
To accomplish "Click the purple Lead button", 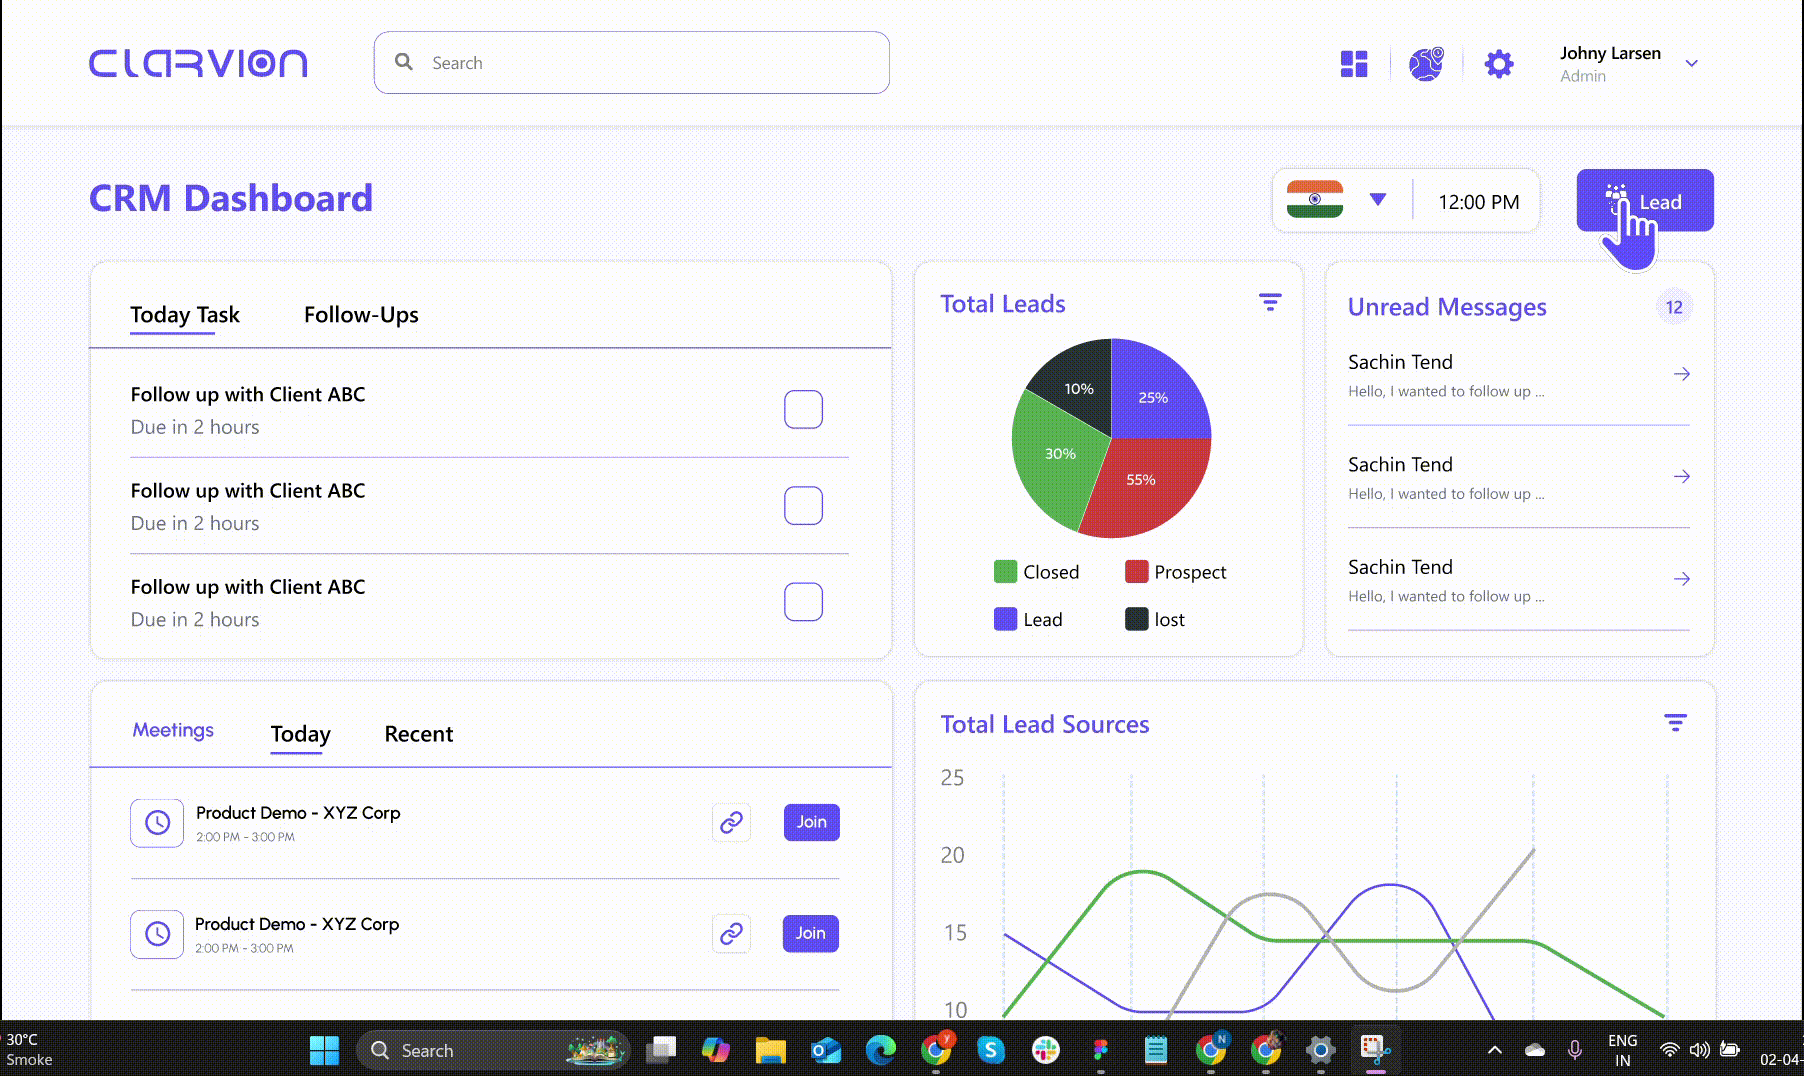I will point(1645,201).
